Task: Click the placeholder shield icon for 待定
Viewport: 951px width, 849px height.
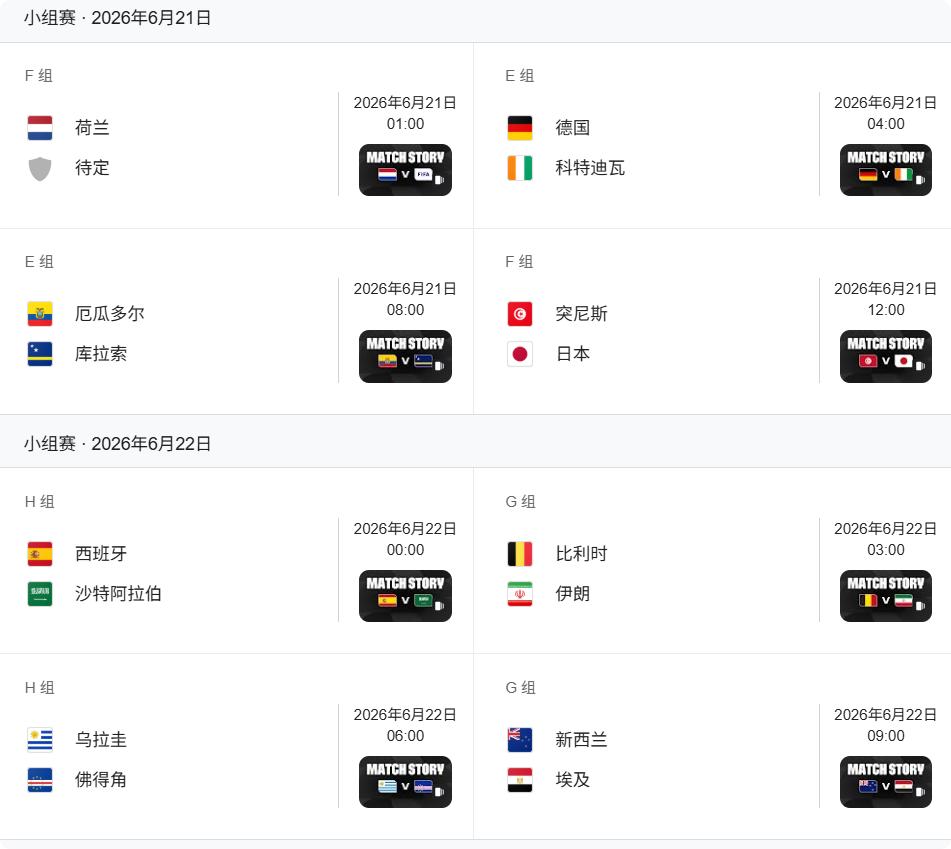Action: pos(40,168)
